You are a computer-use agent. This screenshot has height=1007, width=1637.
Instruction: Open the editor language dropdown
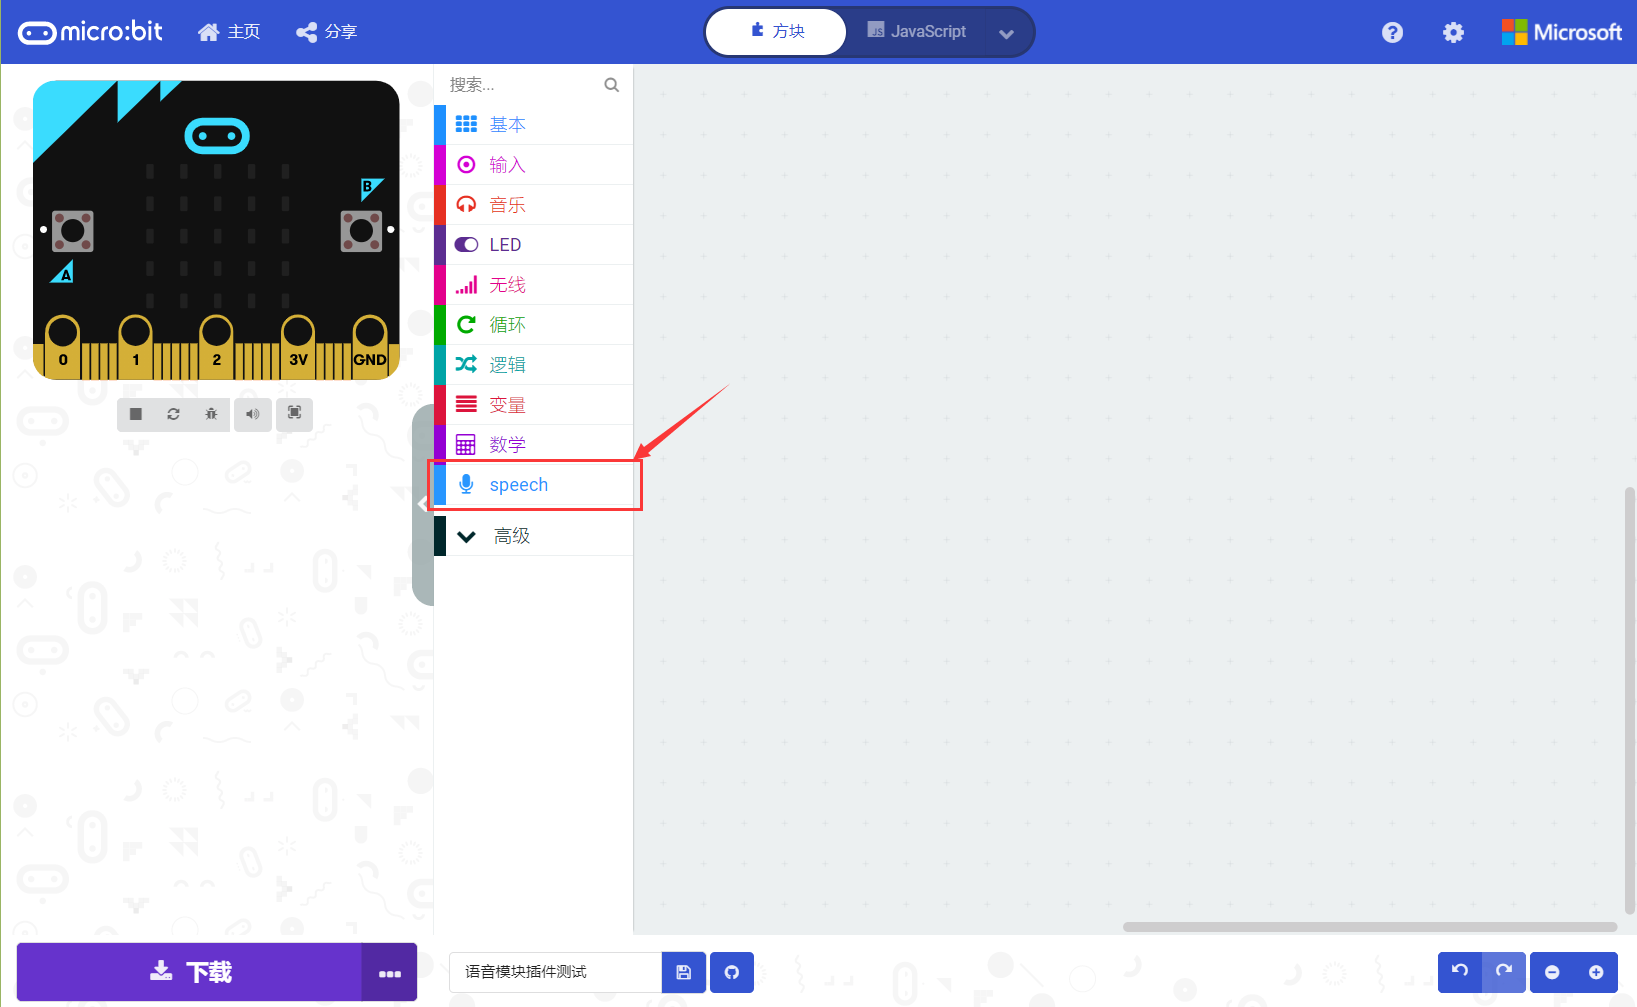pyautogui.click(x=1007, y=31)
